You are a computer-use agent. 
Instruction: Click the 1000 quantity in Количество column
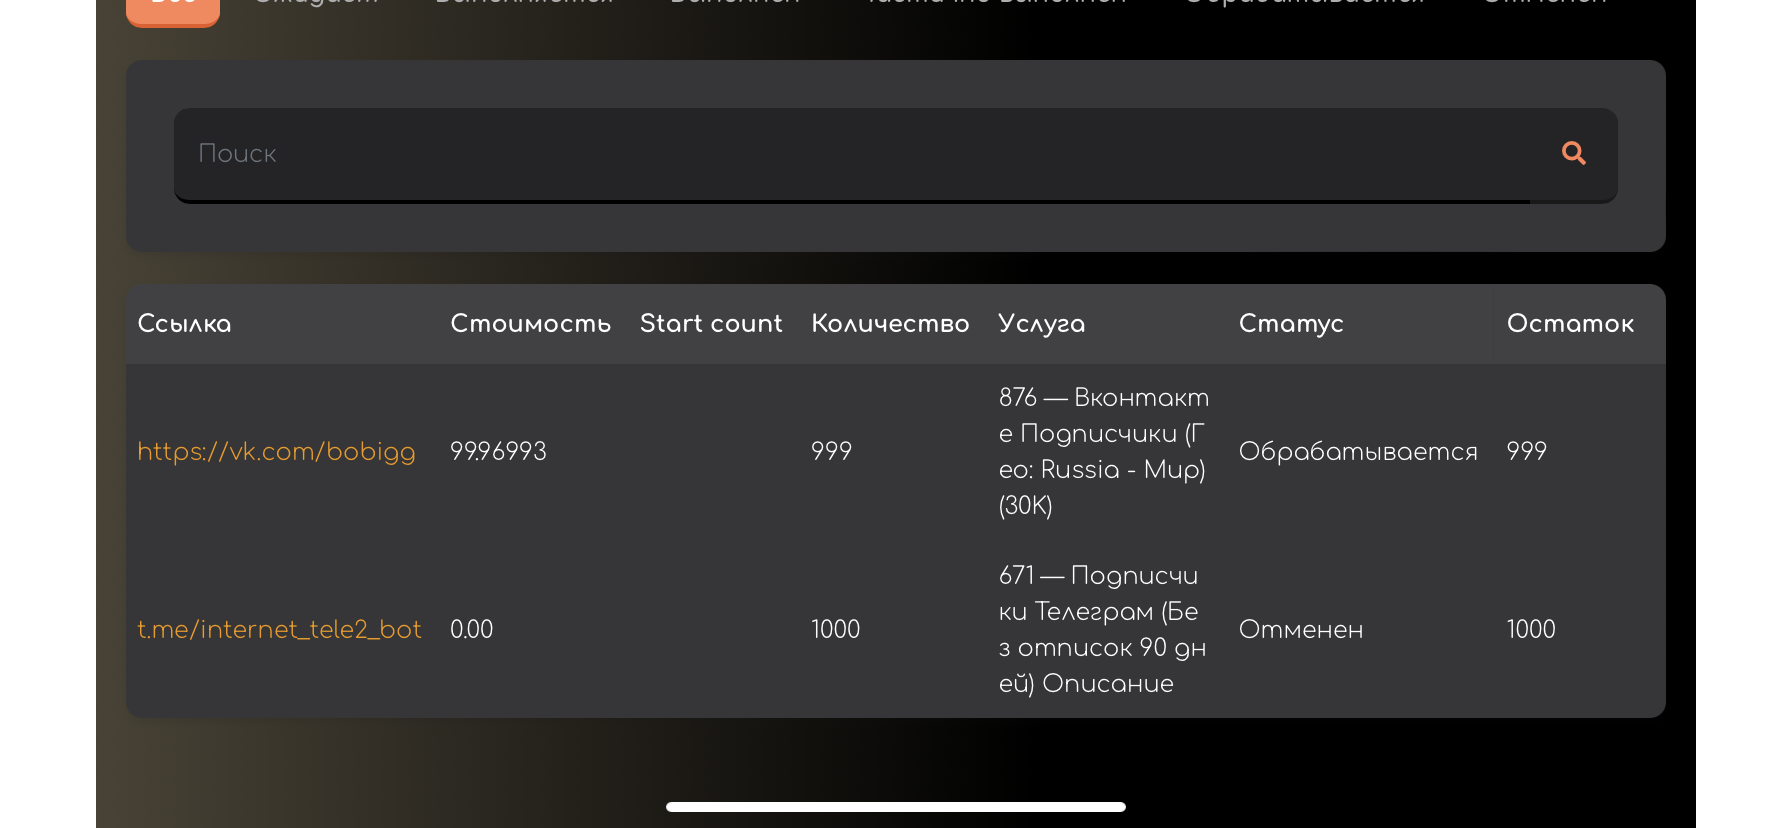tap(835, 629)
